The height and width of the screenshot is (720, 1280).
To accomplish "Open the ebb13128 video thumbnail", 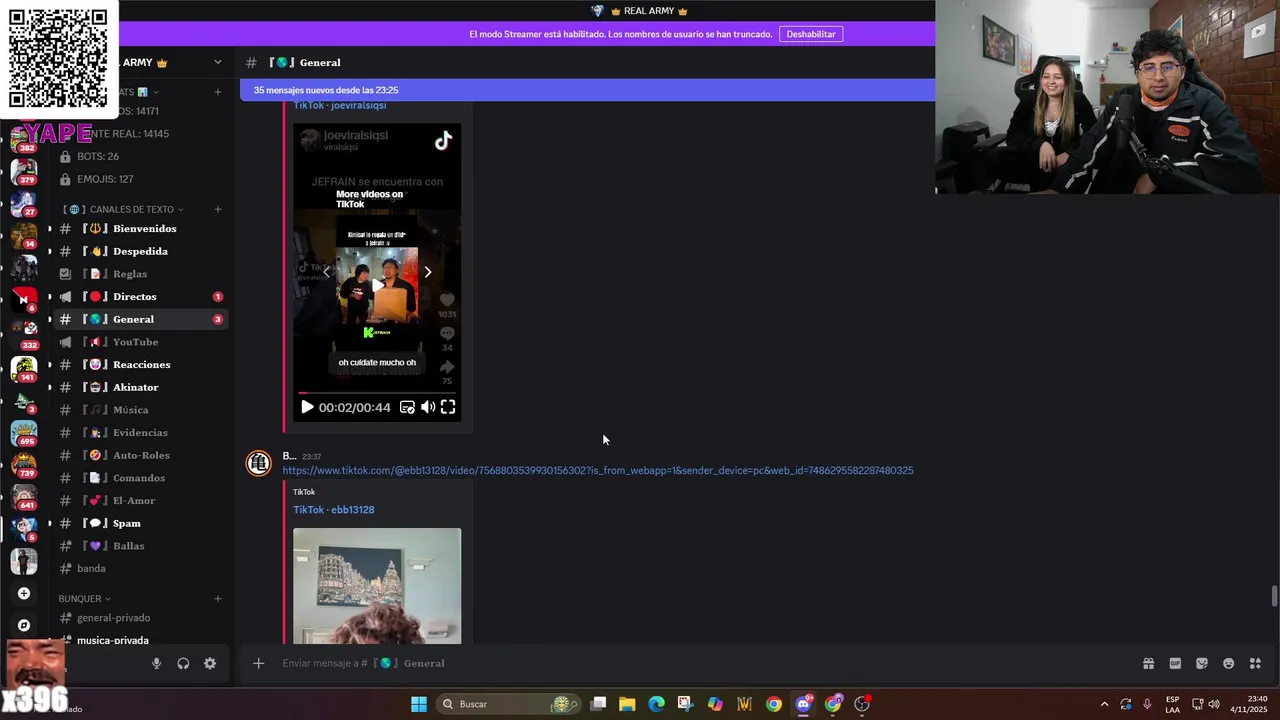I will click(x=377, y=585).
